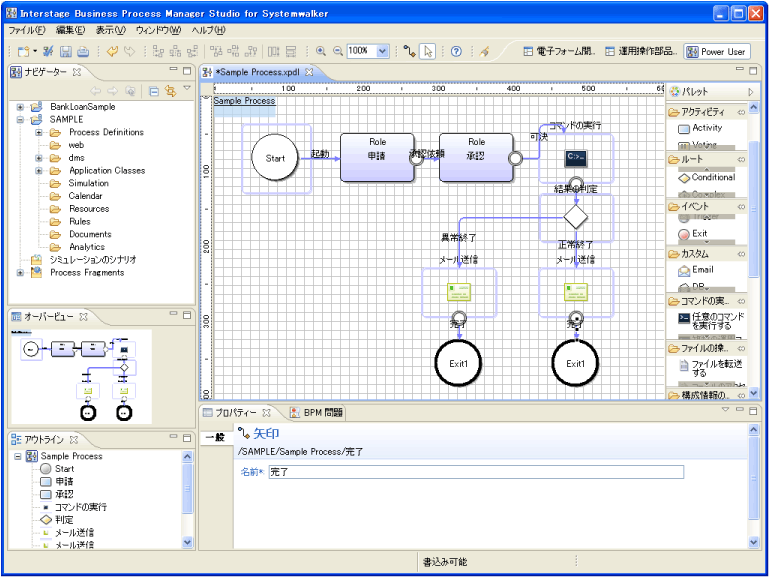
Task: Click the Undo yellow arrow icon
Action: click(112, 51)
